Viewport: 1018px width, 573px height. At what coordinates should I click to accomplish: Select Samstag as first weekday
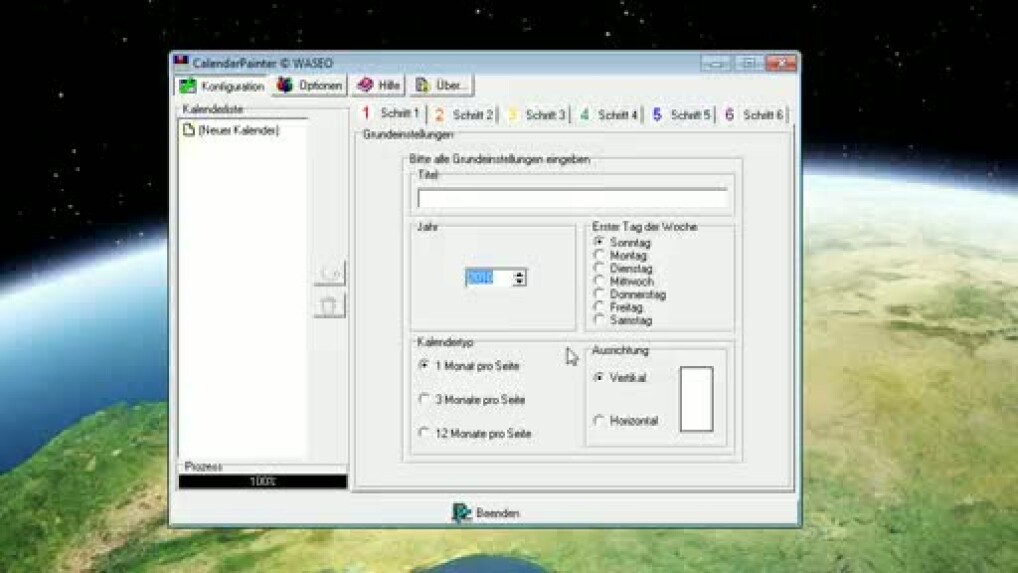click(600, 321)
